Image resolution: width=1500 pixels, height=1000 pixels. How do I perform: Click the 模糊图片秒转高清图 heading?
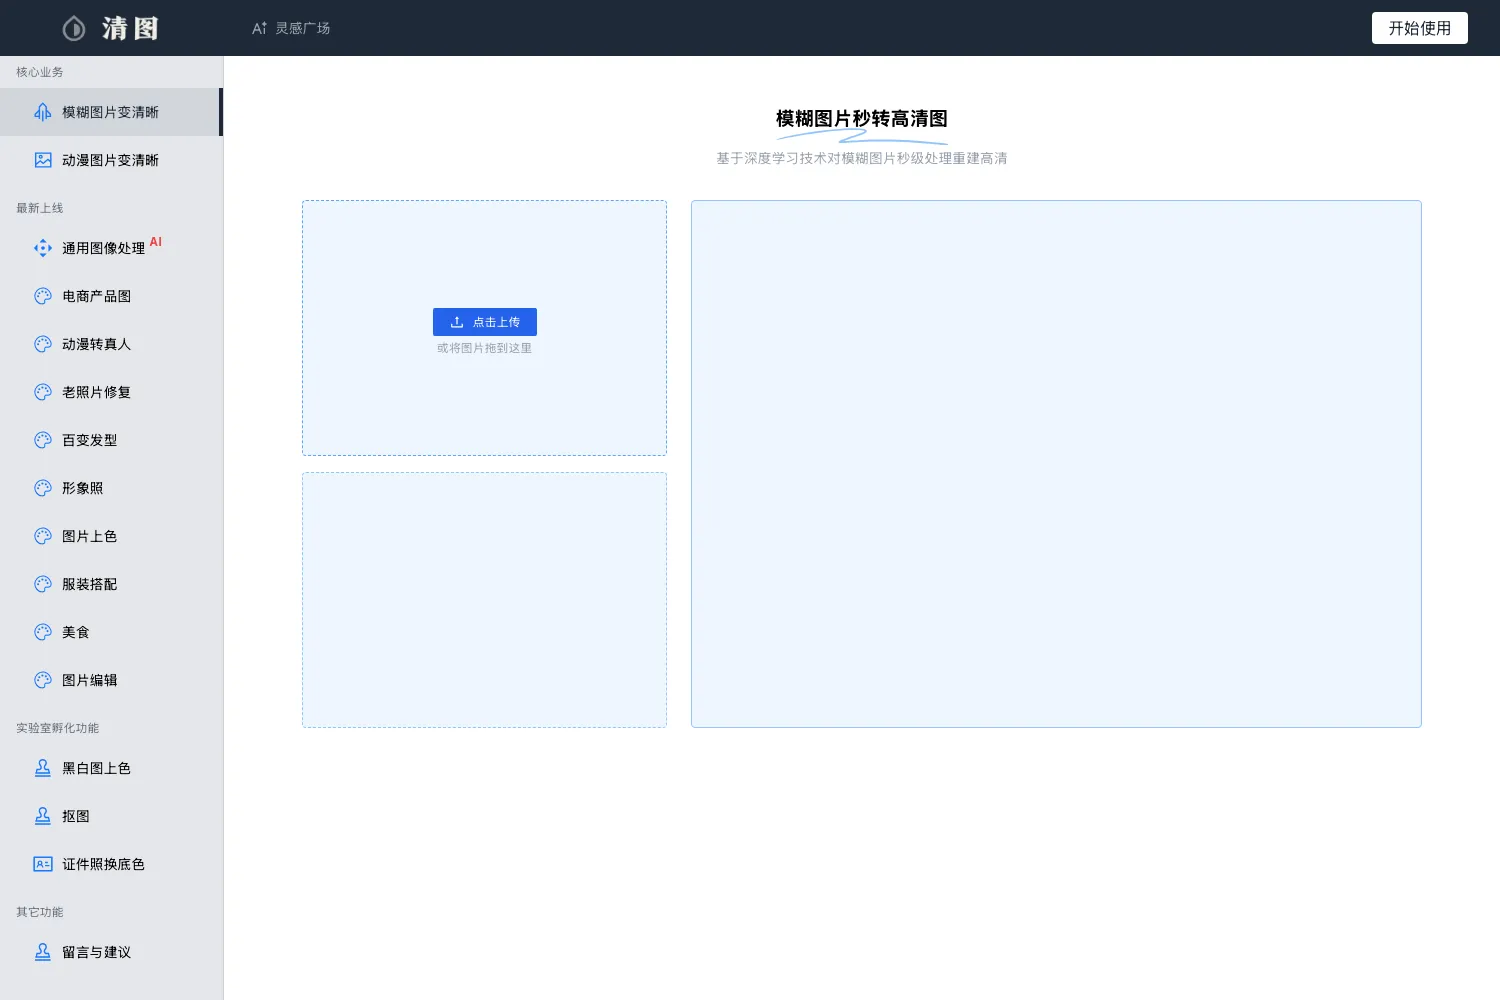862,118
